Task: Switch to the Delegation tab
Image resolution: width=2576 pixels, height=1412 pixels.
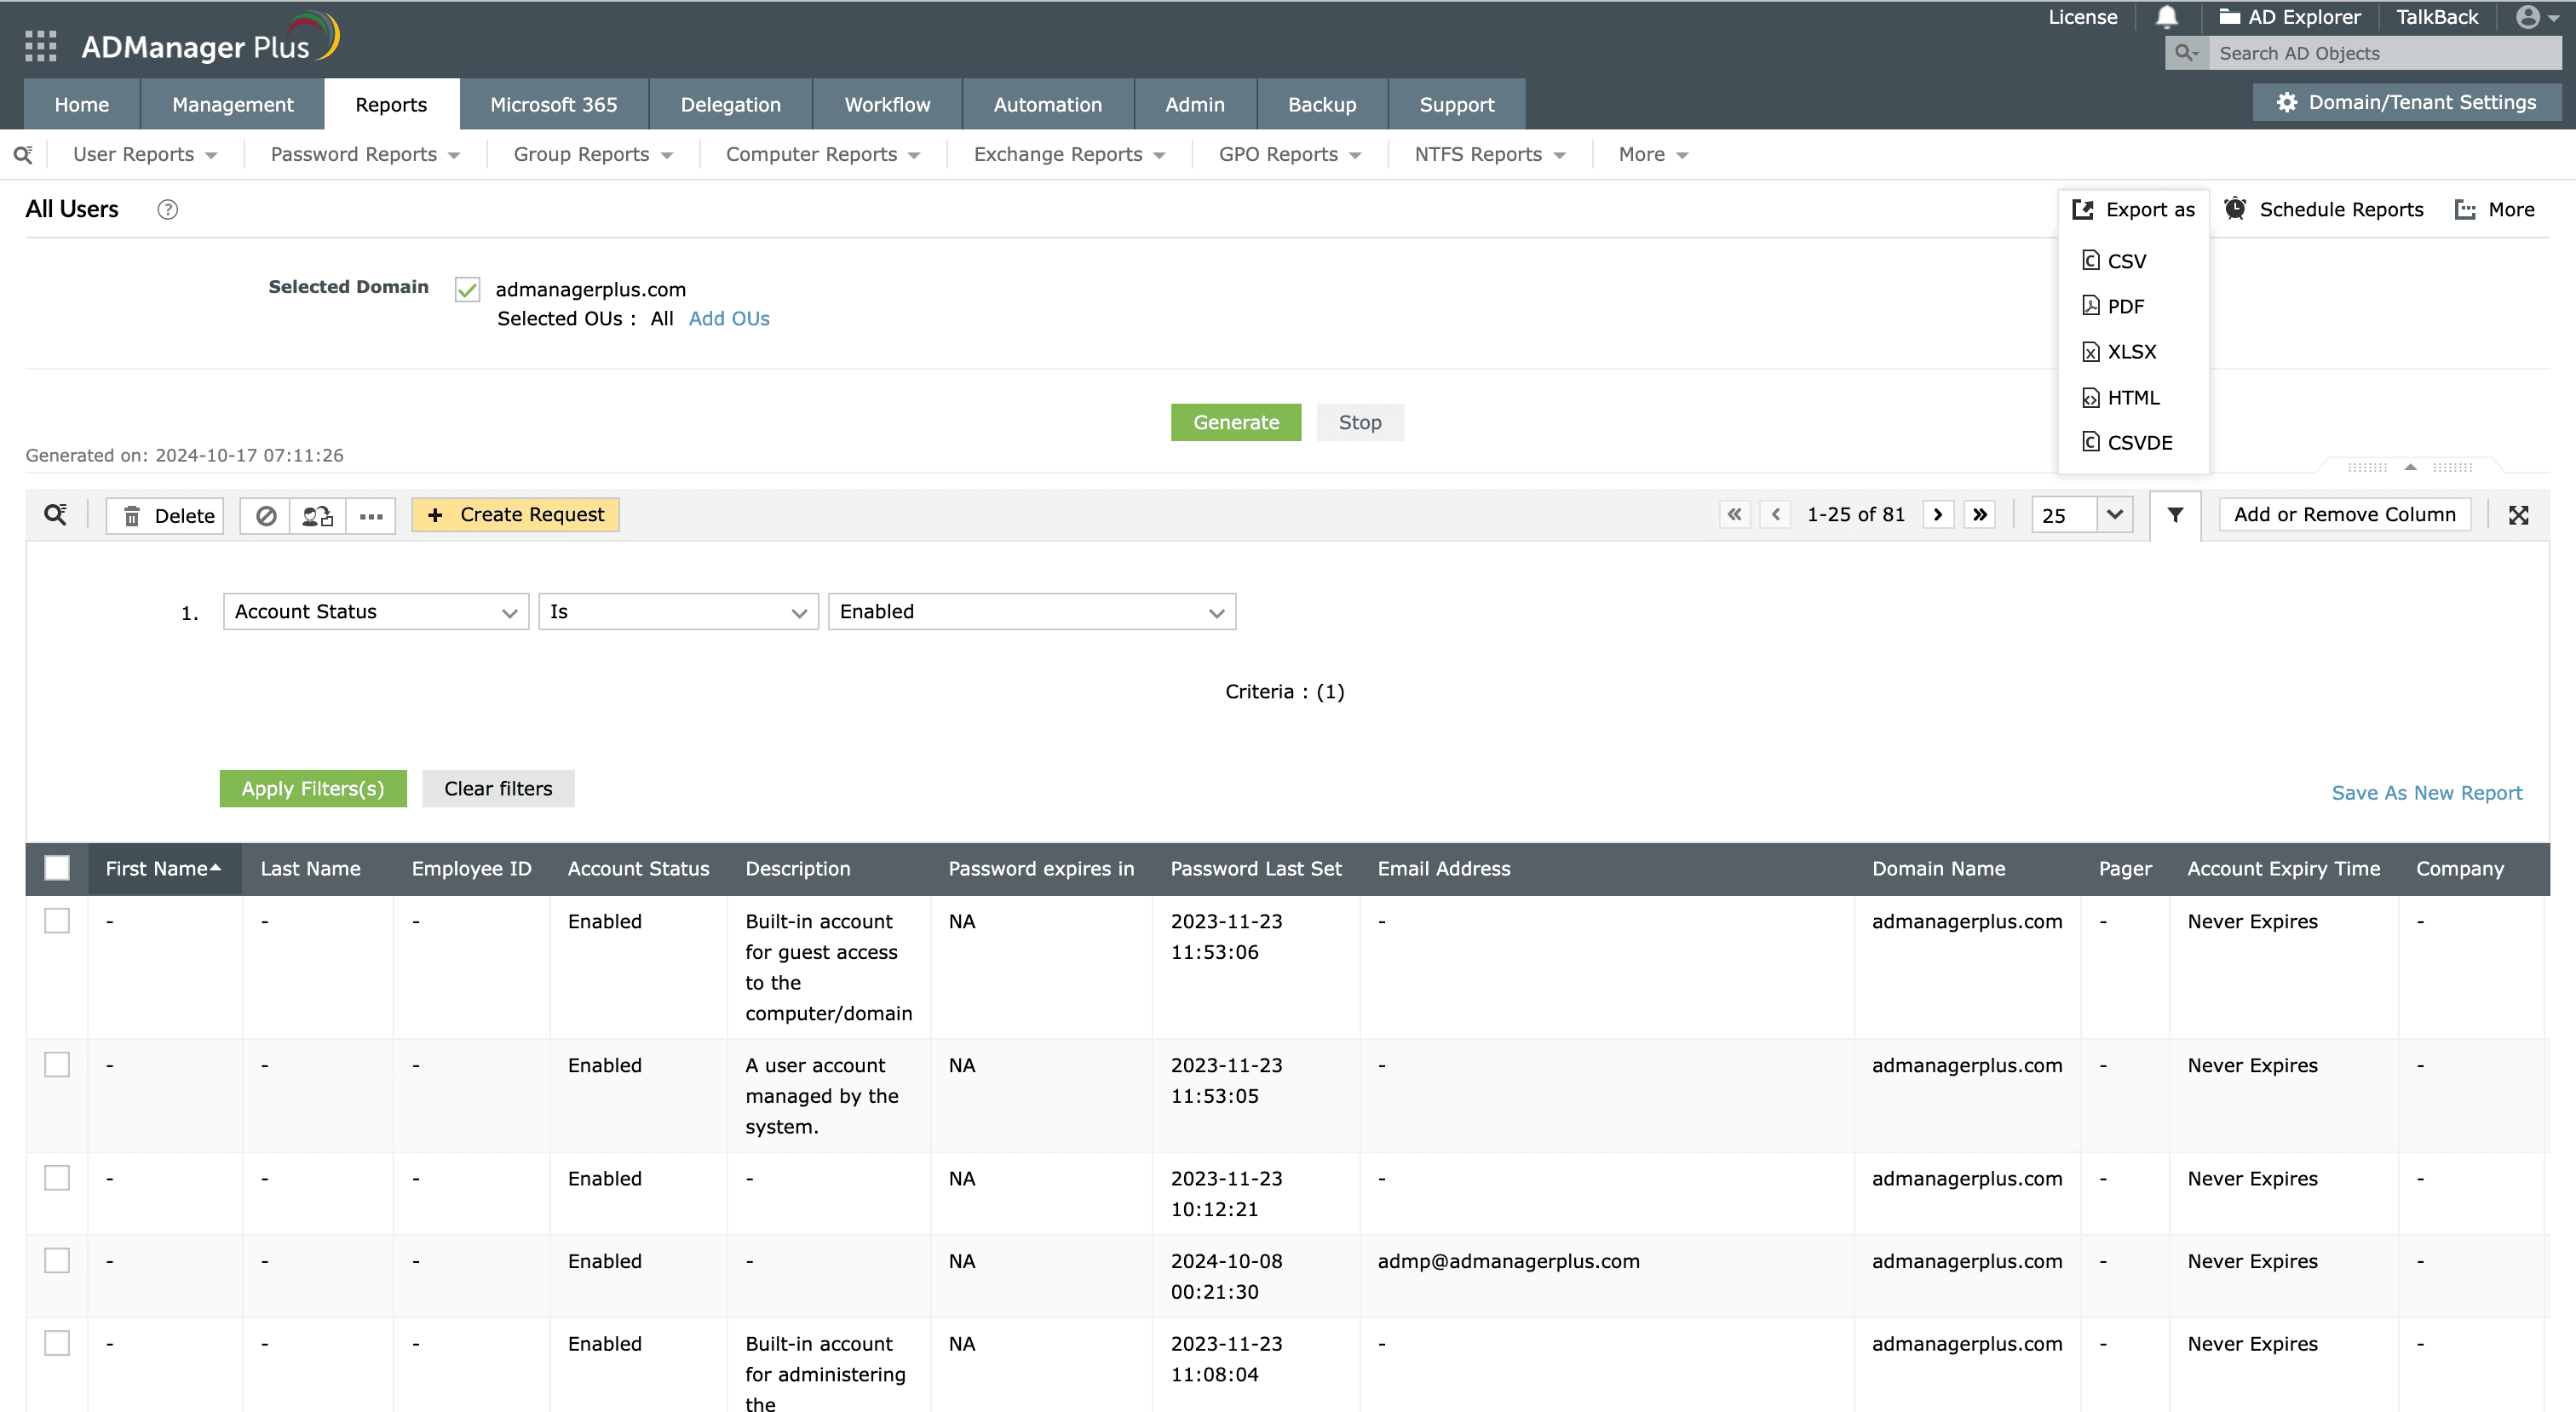Action: pos(730,105)
